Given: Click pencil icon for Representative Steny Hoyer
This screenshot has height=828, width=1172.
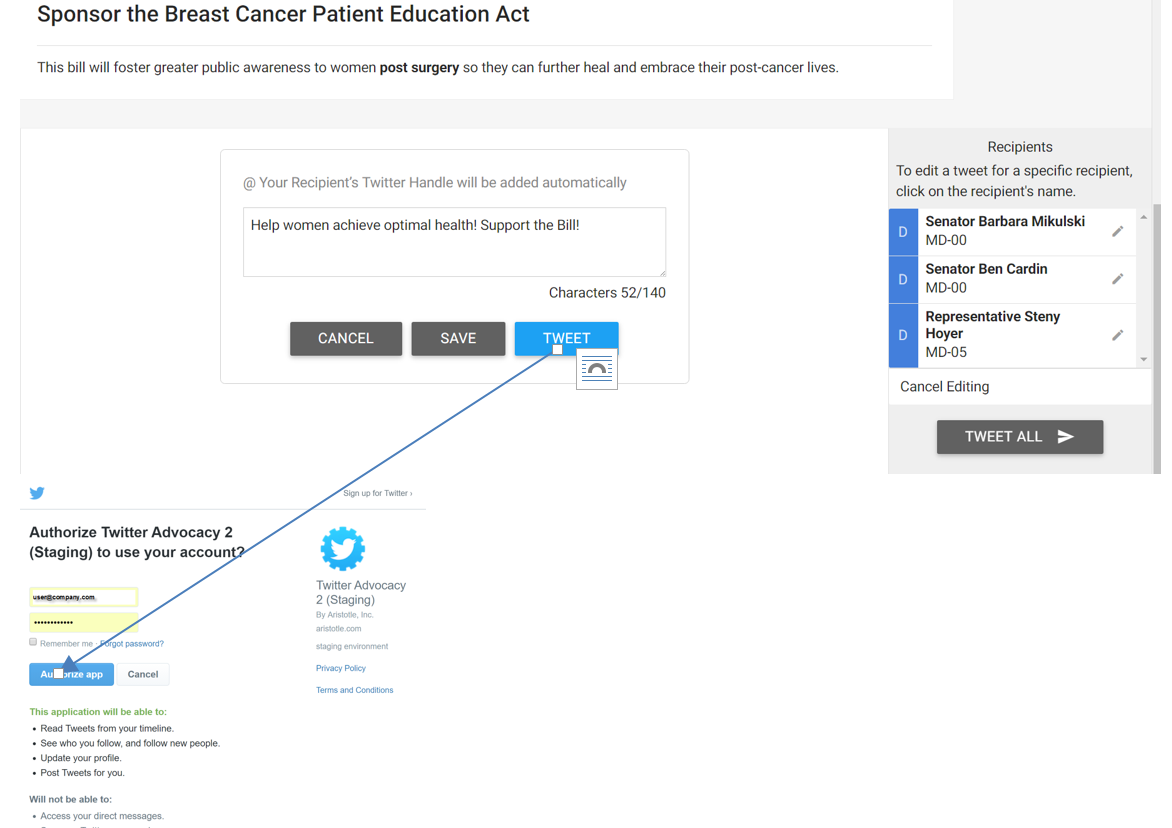Looking at the screenshot, I should [1117, 335].
